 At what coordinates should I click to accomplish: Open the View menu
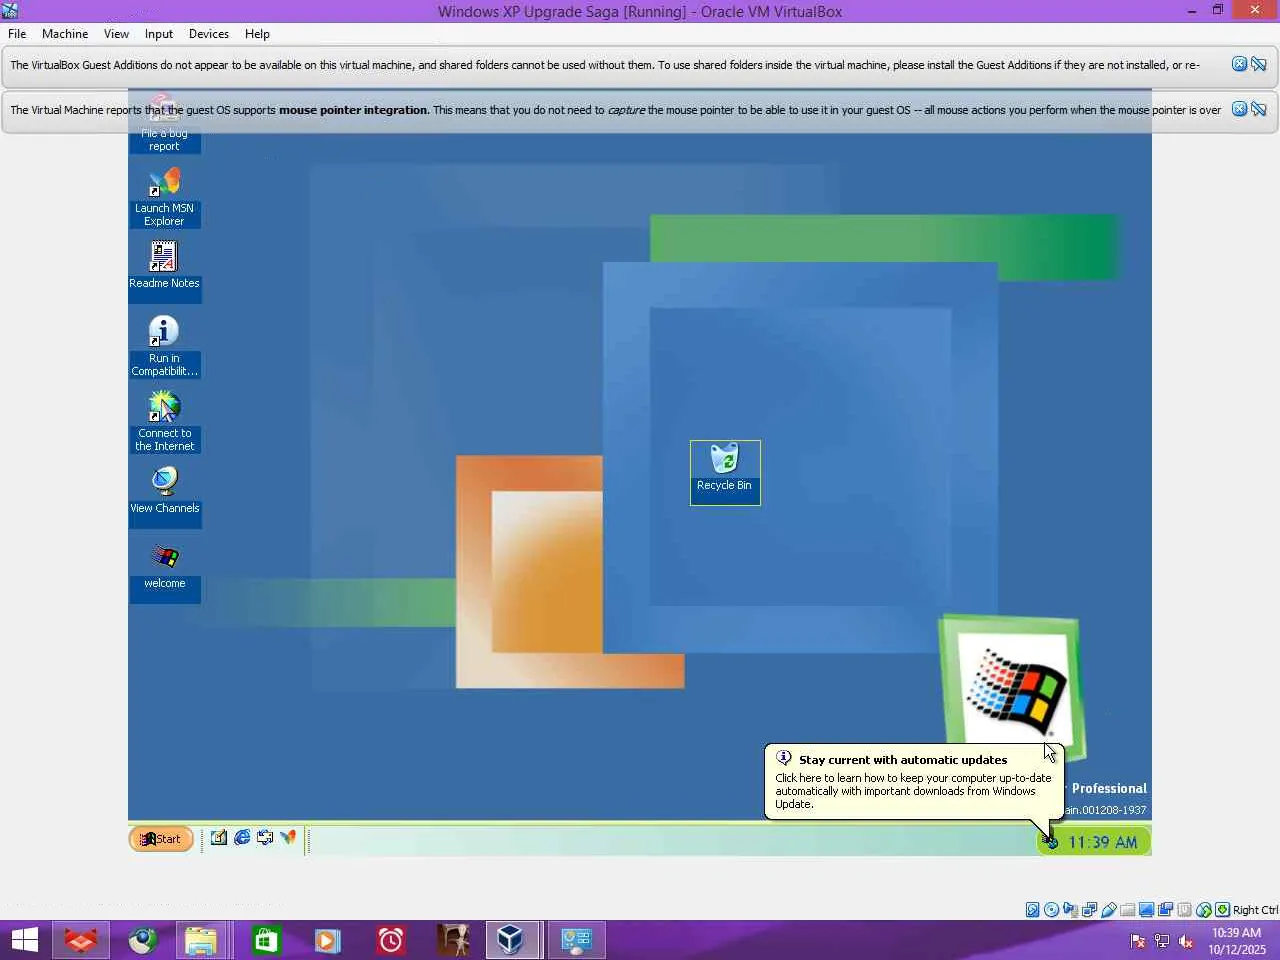pyautogui.click(x=116, y=33)
